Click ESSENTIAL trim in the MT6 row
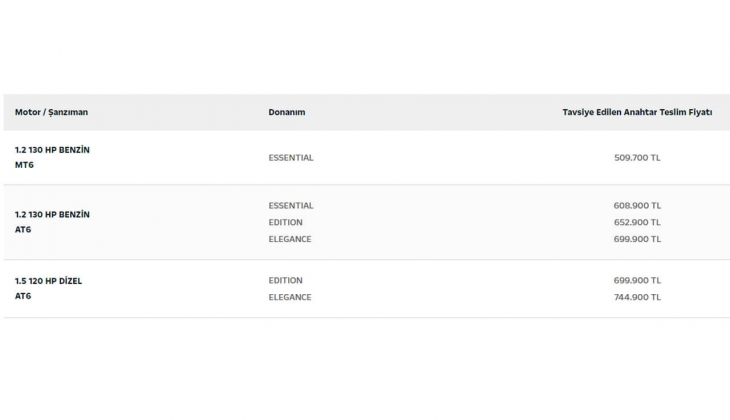 click(291, 157)
